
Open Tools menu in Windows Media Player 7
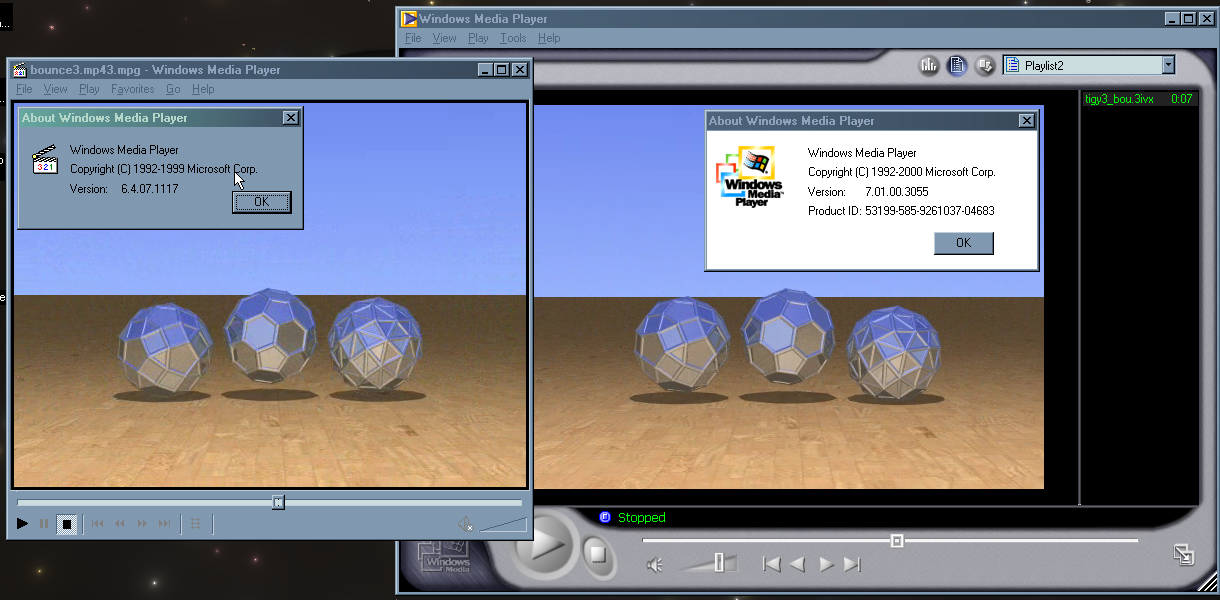pyautogui.click(x=513, y=38)
